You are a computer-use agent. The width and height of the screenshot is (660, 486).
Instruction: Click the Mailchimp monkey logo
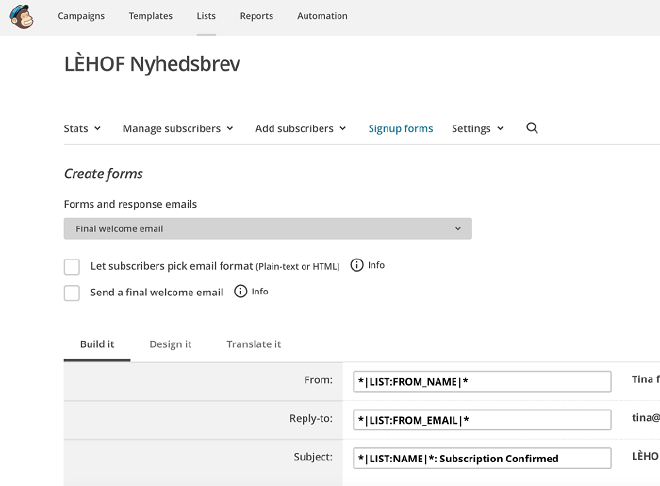[x=21, y=17]
